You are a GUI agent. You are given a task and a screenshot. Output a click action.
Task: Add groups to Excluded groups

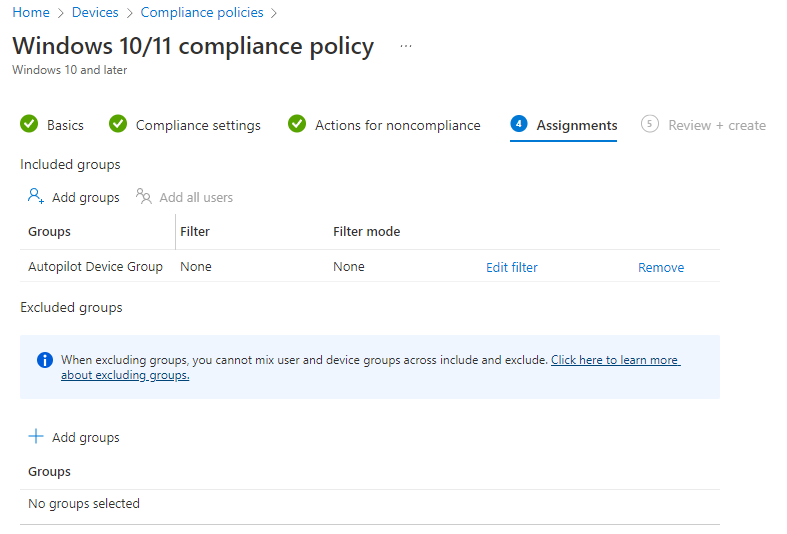point(86,437)
